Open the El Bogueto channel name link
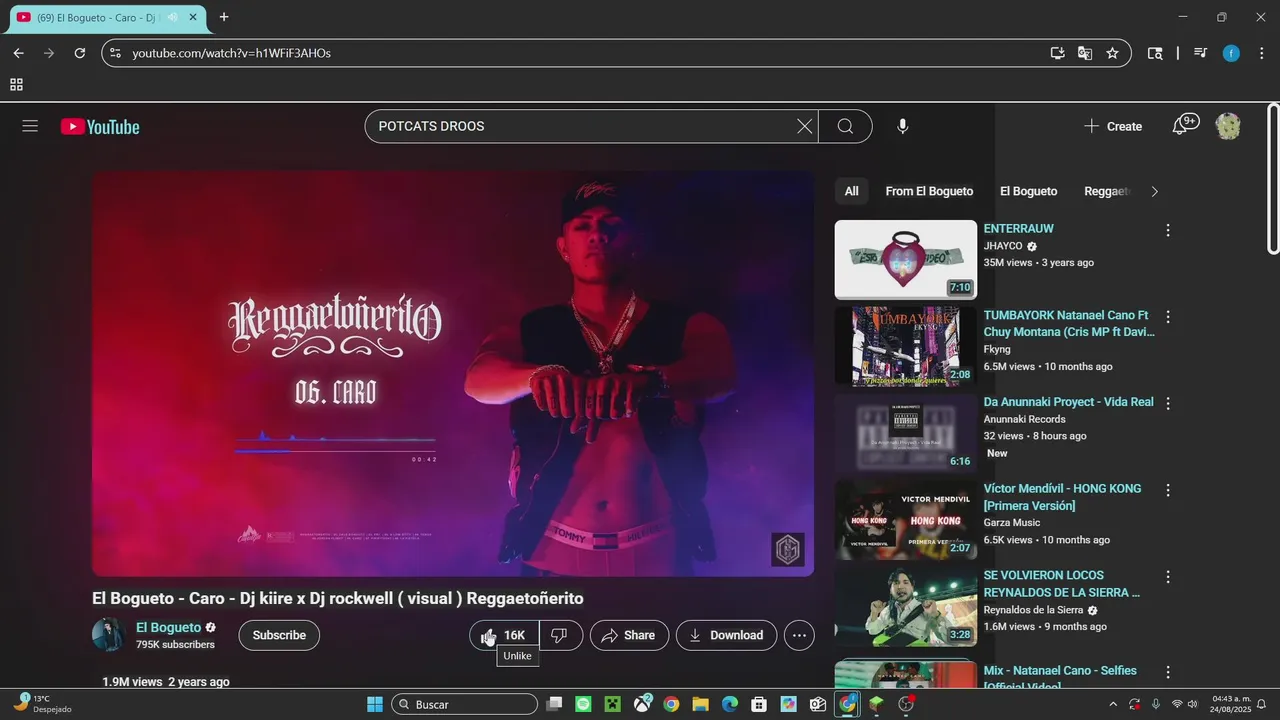 (x=169, y=627)
